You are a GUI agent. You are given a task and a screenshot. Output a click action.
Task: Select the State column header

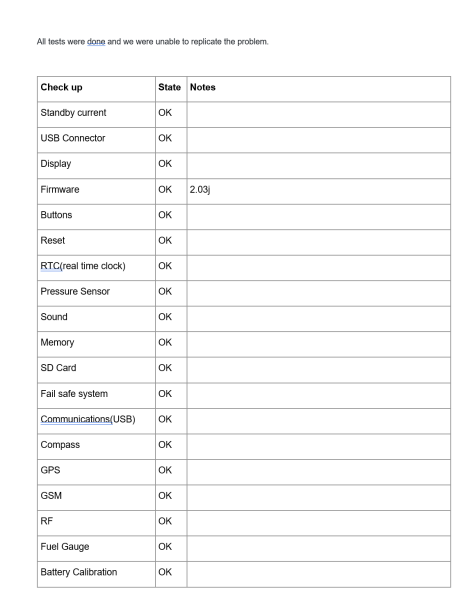tap(171, 89)
